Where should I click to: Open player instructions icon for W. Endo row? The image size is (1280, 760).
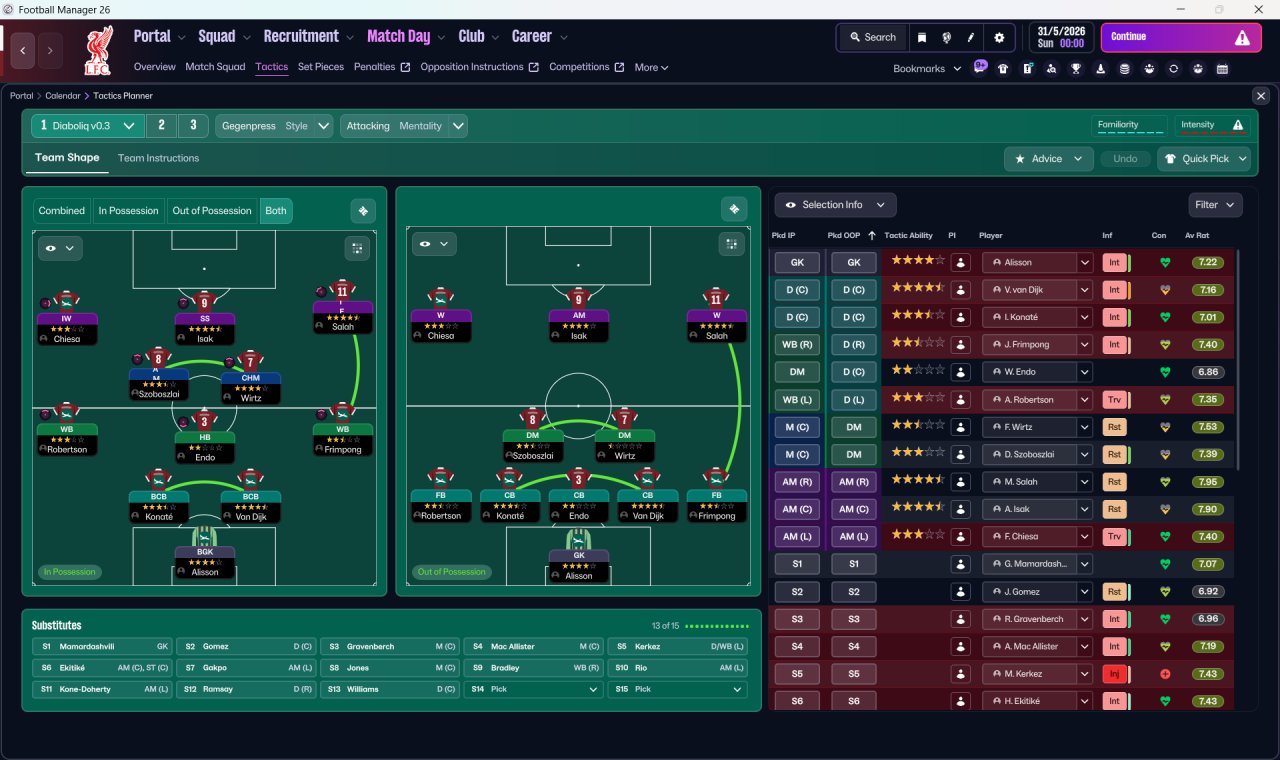click(x=961, y=372)
